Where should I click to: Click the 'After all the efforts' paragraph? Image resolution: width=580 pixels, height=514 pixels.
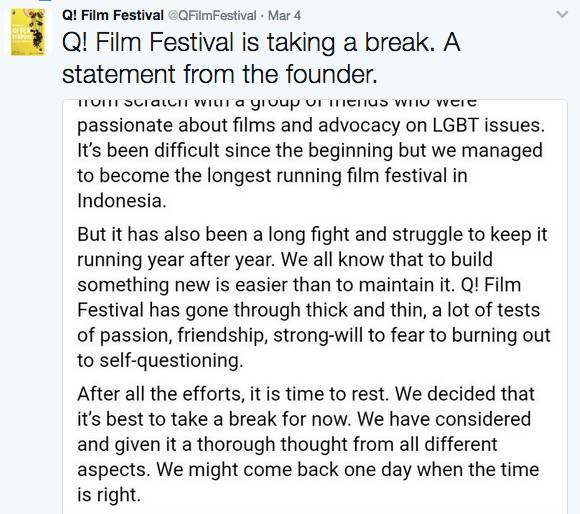(308, 444)
